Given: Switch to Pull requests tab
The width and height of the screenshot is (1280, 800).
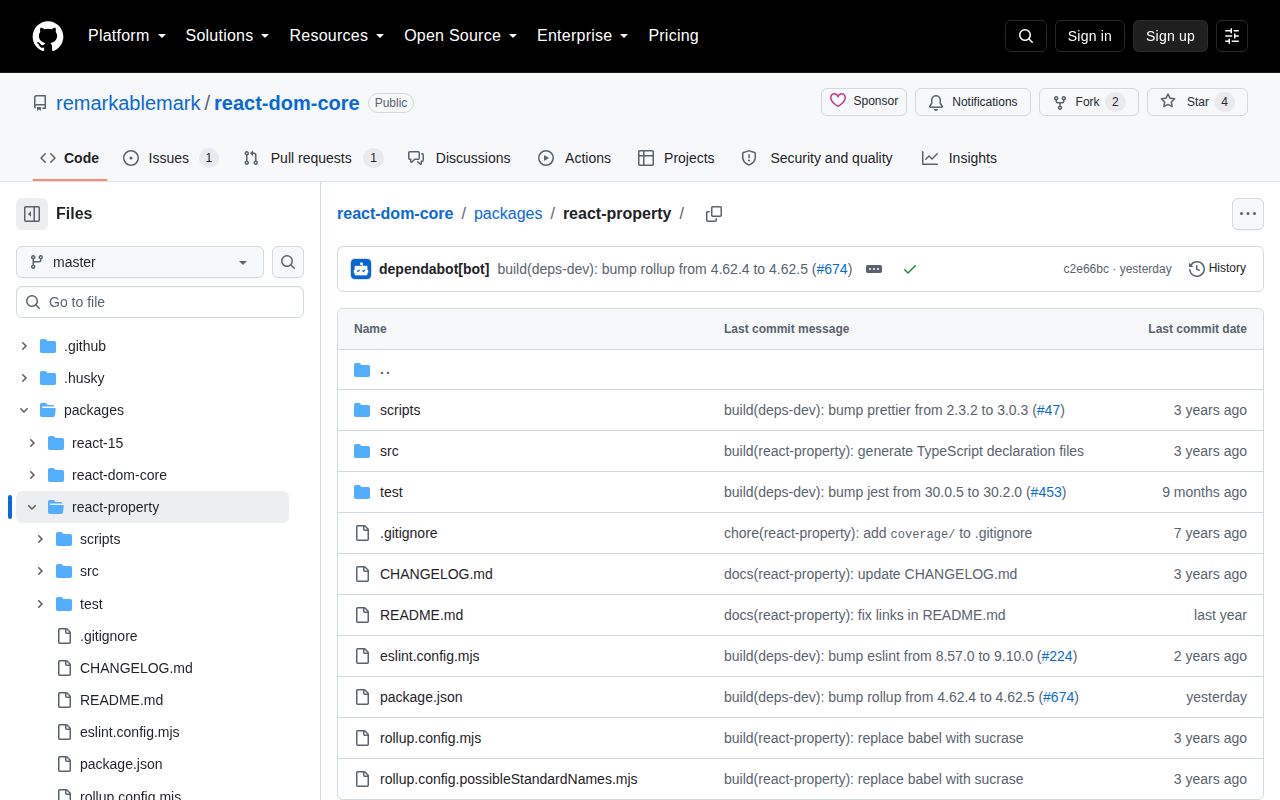Looking at the screenshot, I should pyautogui.click(x=313, y=158).
